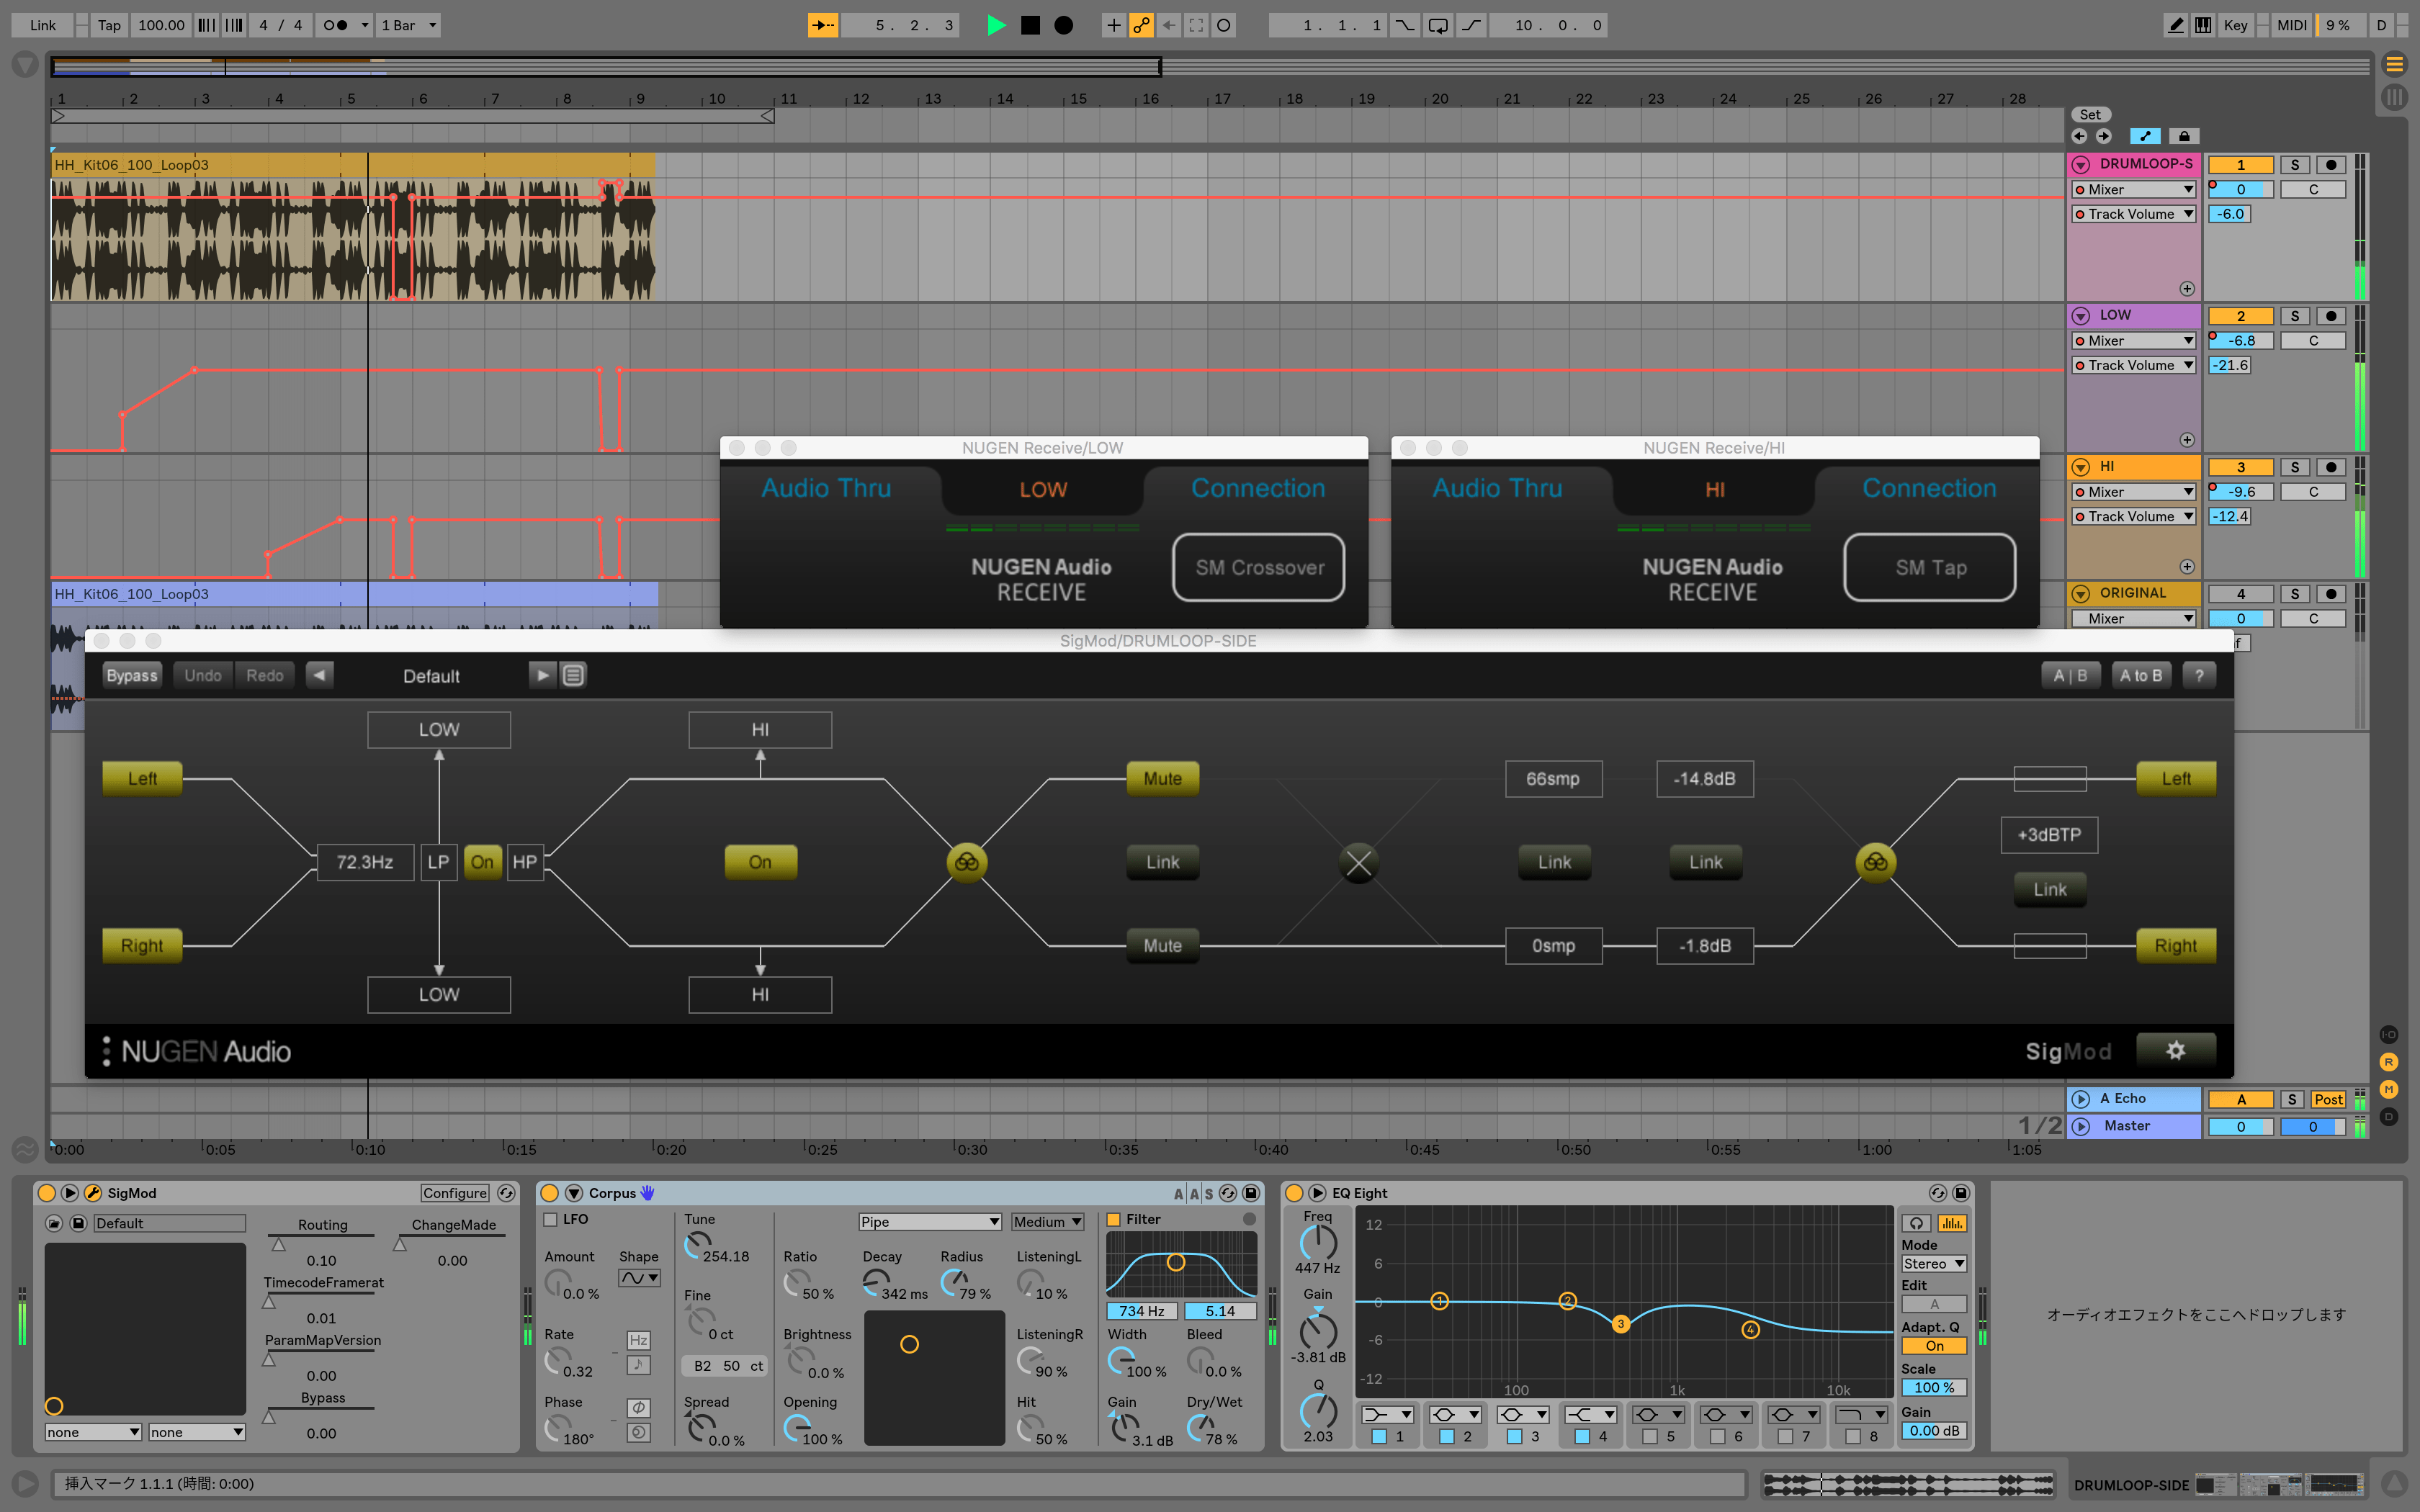Collapse the HI track with its fold arrow
Screen dimensions: 2420x1512
tap(2081, 467)
